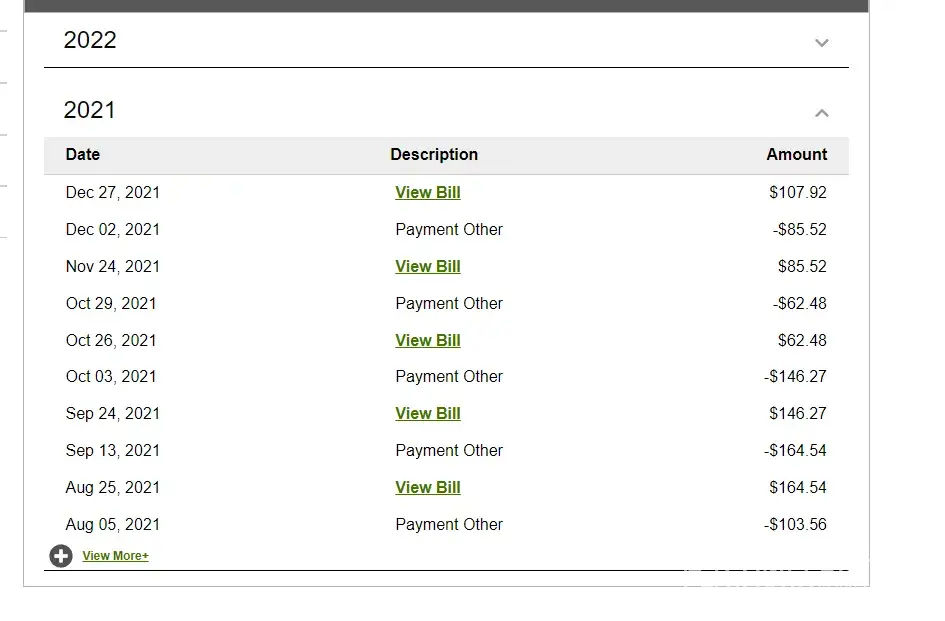
Task: Expand the 2022 section chevron
Action: 822,43
